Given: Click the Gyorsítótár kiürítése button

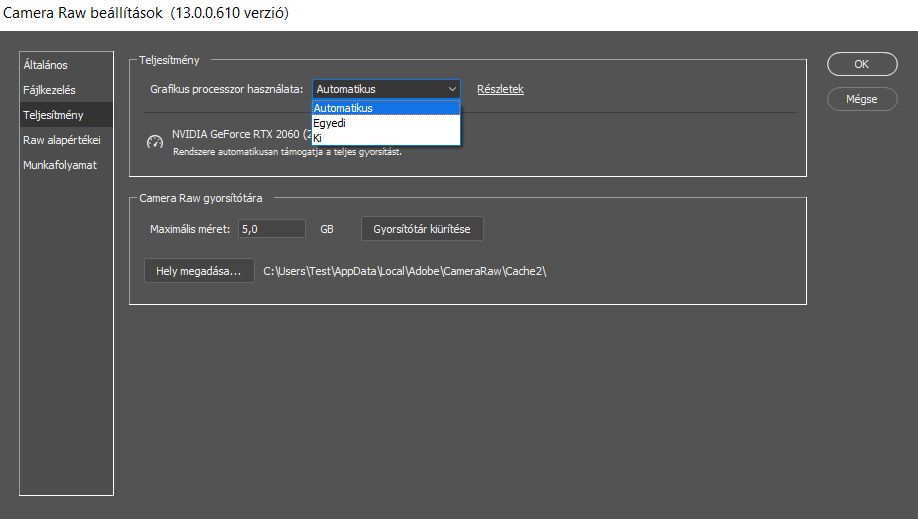Looking at the screenshot, I should [x=422, y=229].
